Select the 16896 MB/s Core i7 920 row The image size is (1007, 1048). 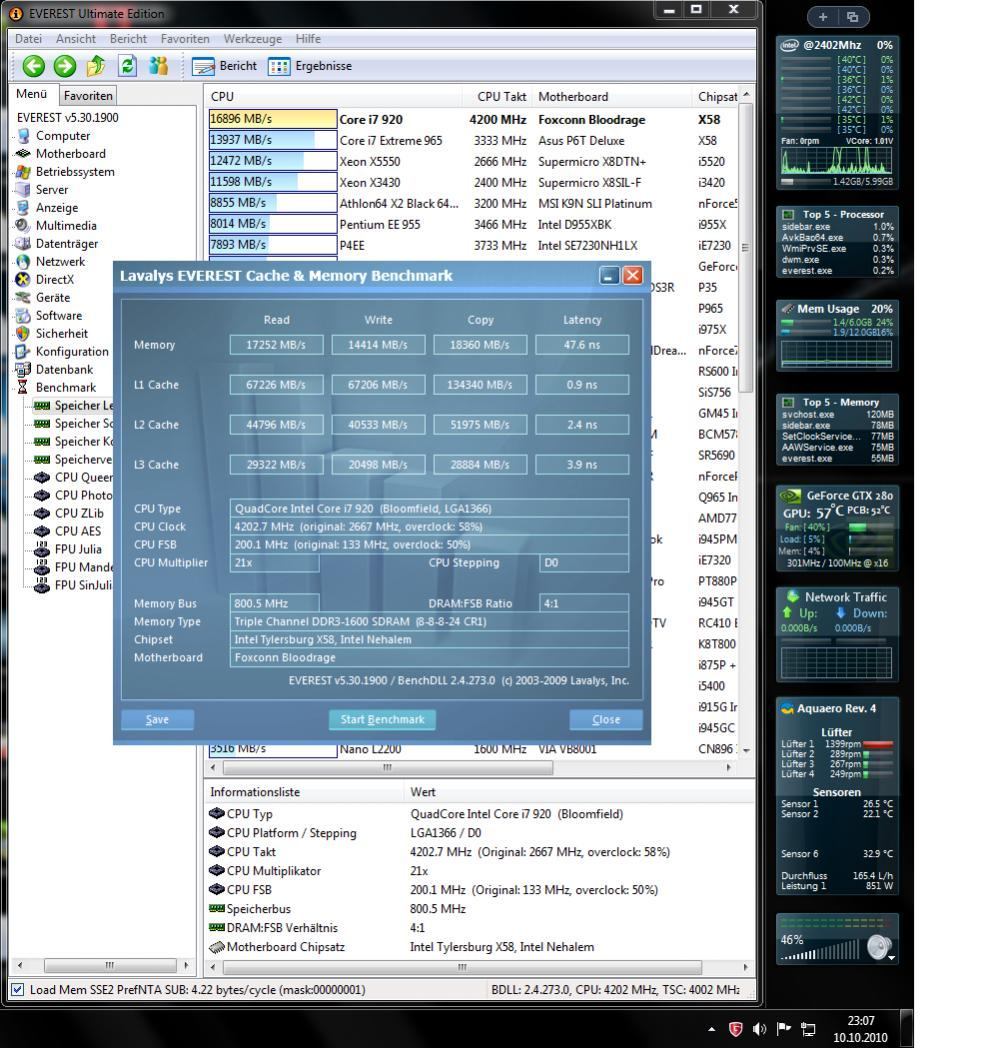tap(473, 120)
